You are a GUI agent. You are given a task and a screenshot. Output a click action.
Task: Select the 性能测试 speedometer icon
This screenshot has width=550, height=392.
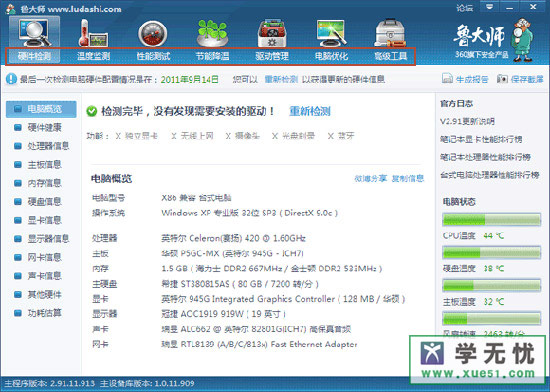pyautogui.click(x=153, y=34)
